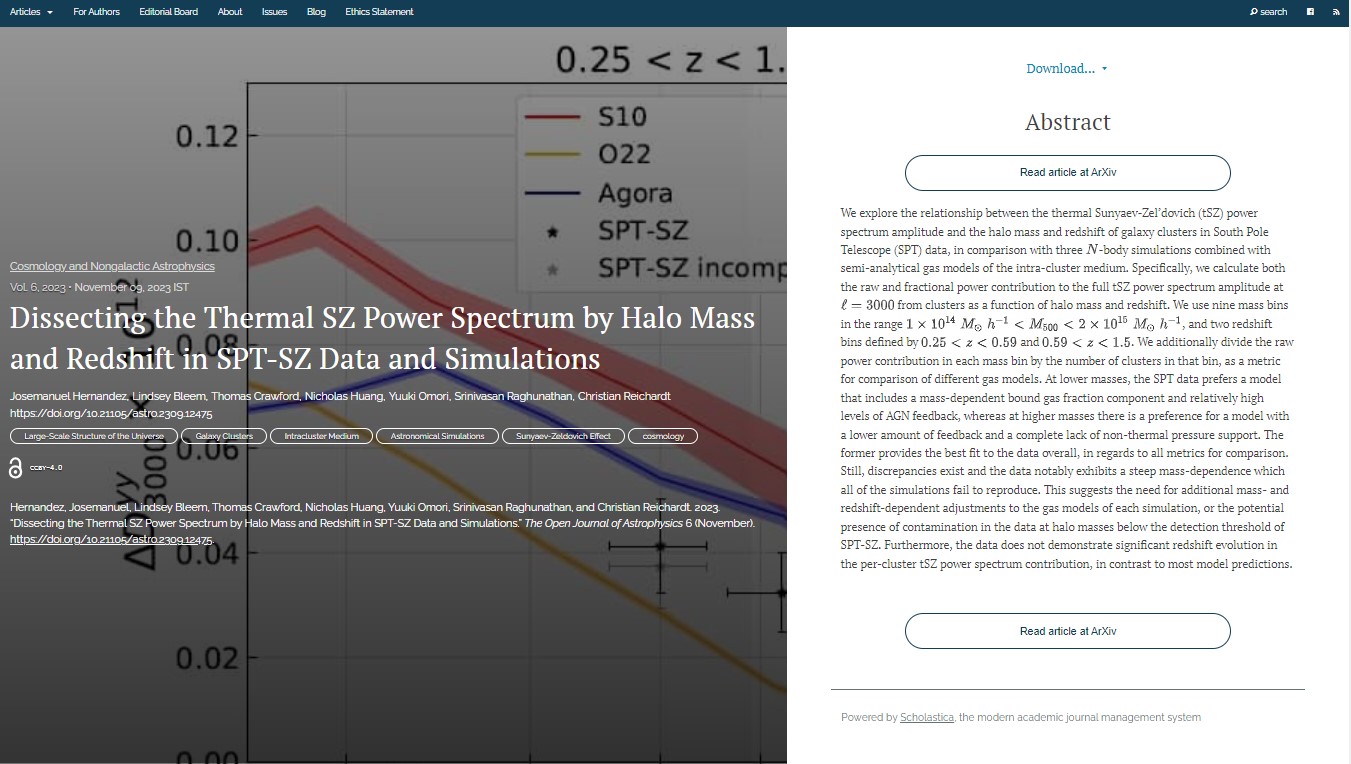Click the Large-Scale Structure of the Universe tag
1351x764 pixels.
point(94,436)
